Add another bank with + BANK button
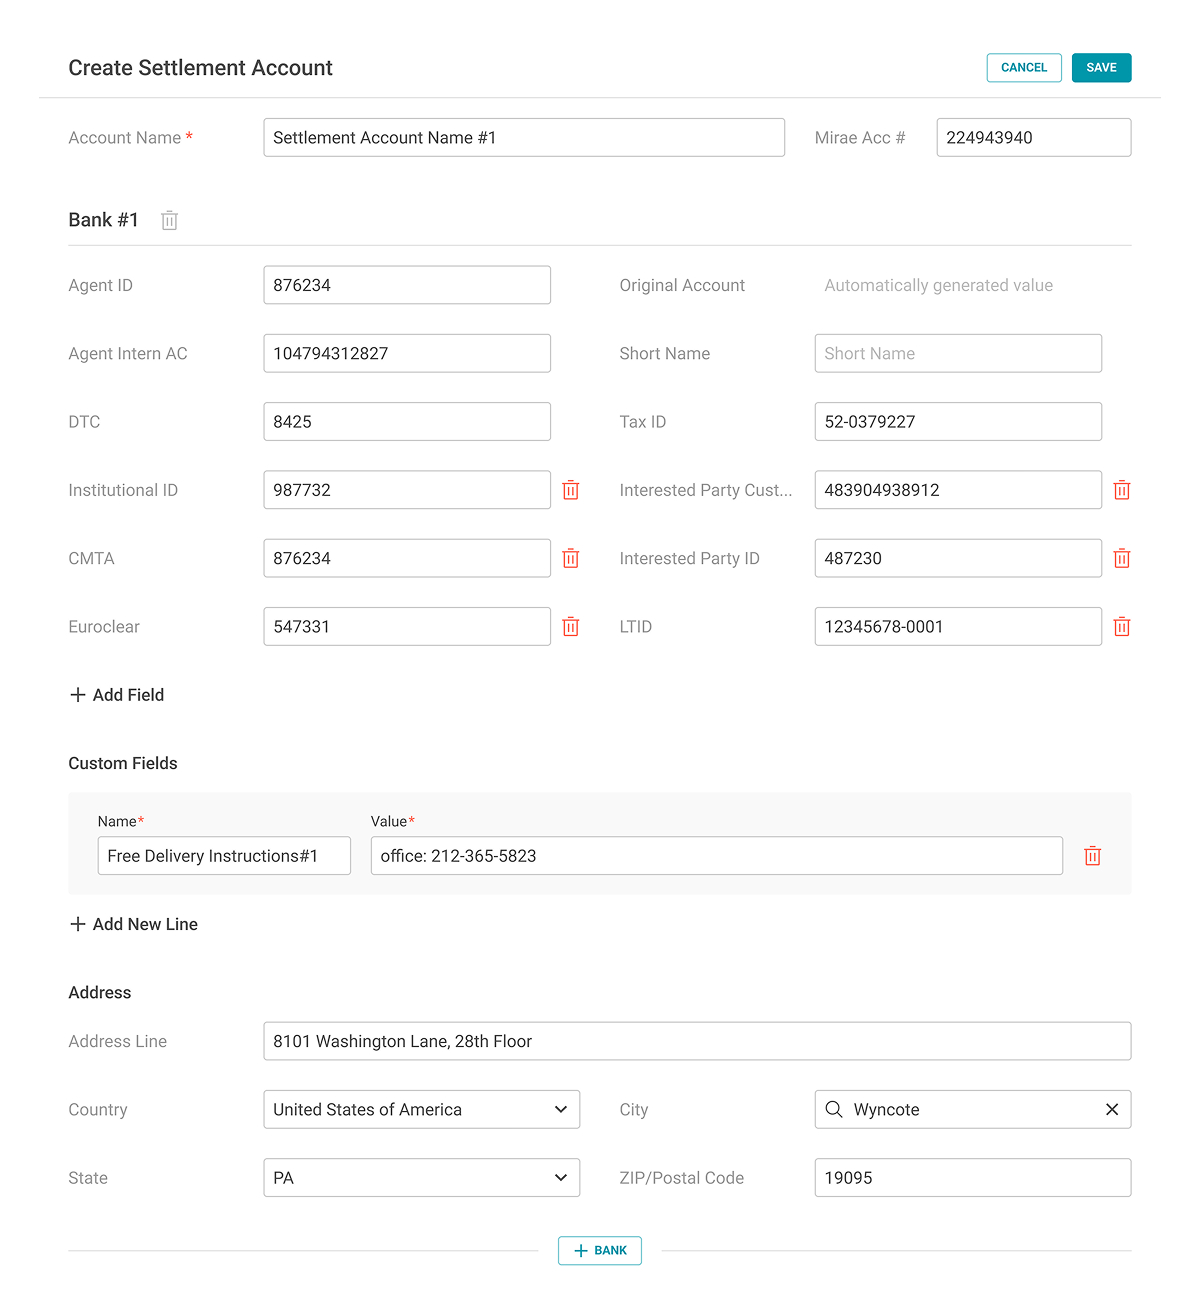1200x1304 pixels. tap(600, 1250)
